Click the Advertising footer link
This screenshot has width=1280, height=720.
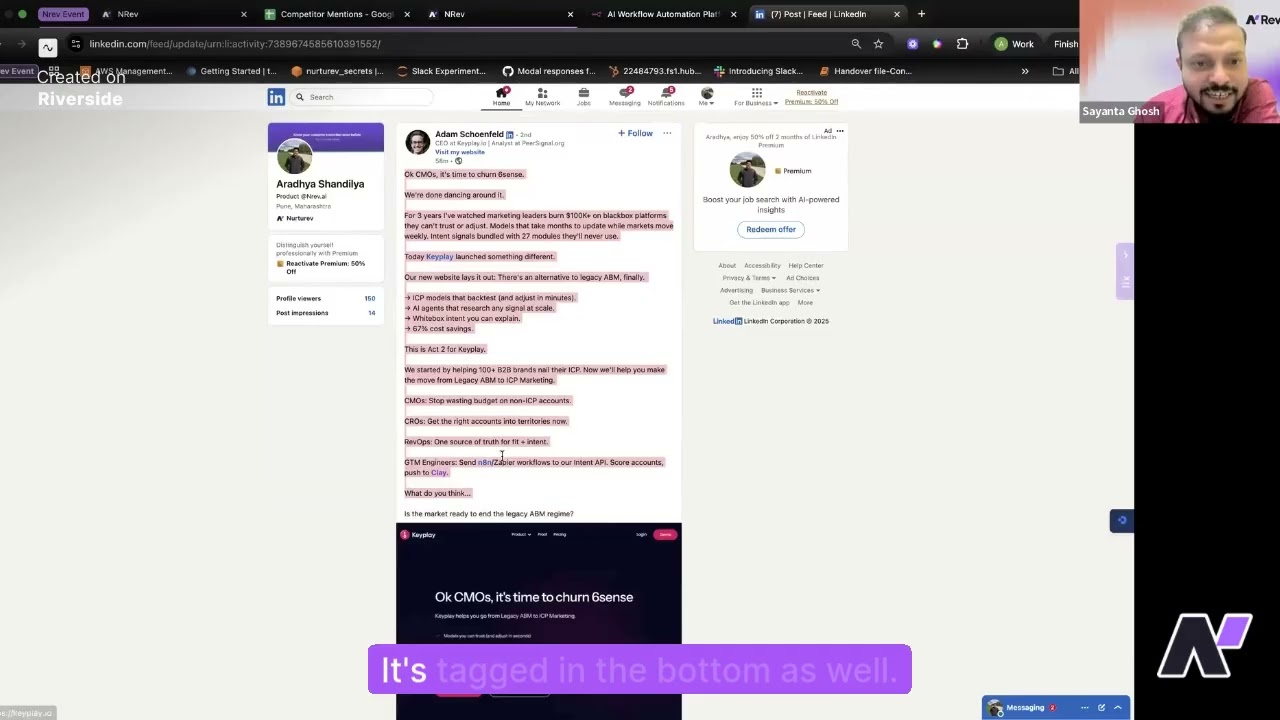coord(736,290)
